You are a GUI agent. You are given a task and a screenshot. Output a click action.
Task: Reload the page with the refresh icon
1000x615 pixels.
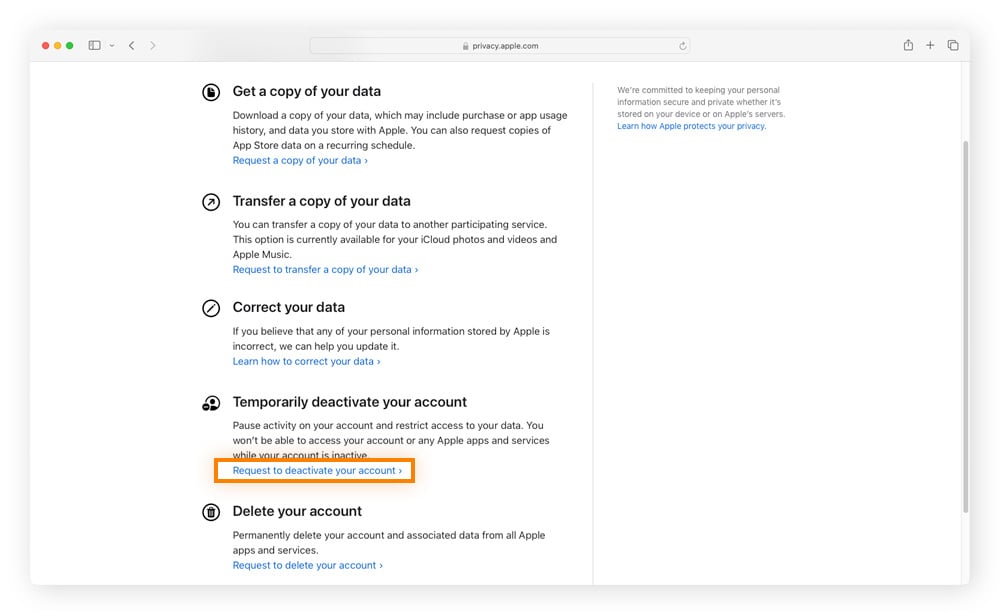click(x=683, y=46)
